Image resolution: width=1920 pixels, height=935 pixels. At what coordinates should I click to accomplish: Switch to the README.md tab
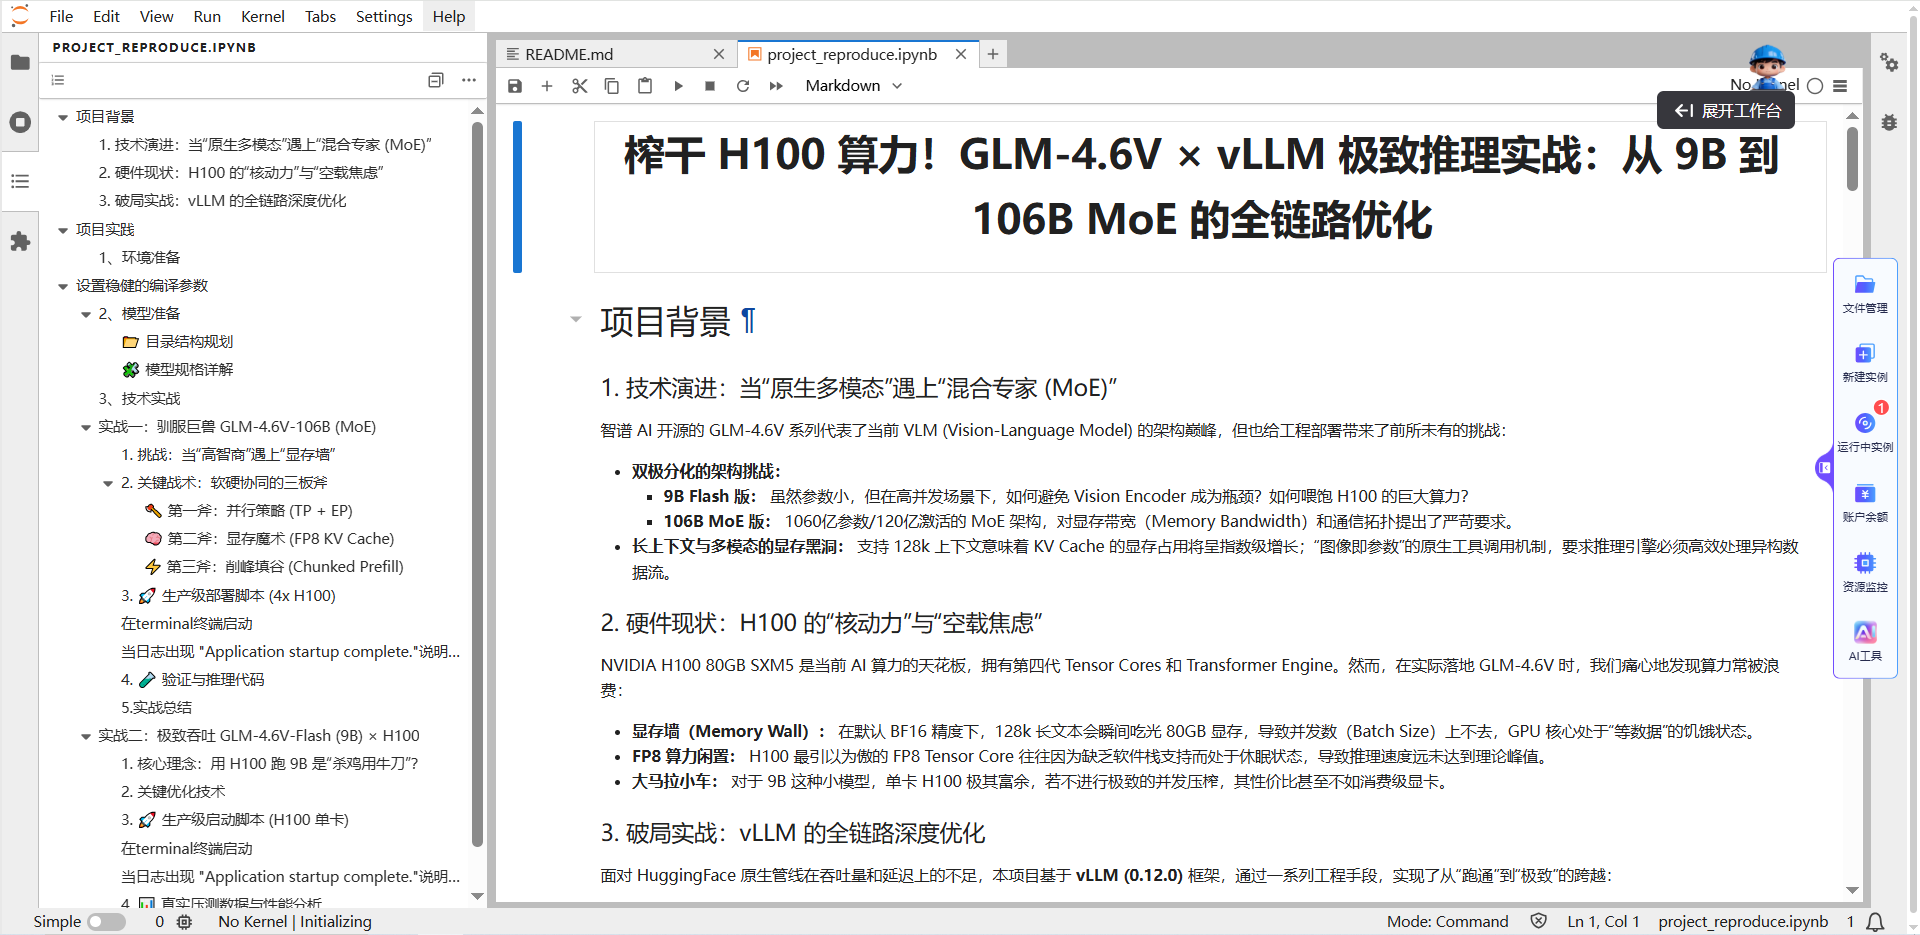point(569,54)
